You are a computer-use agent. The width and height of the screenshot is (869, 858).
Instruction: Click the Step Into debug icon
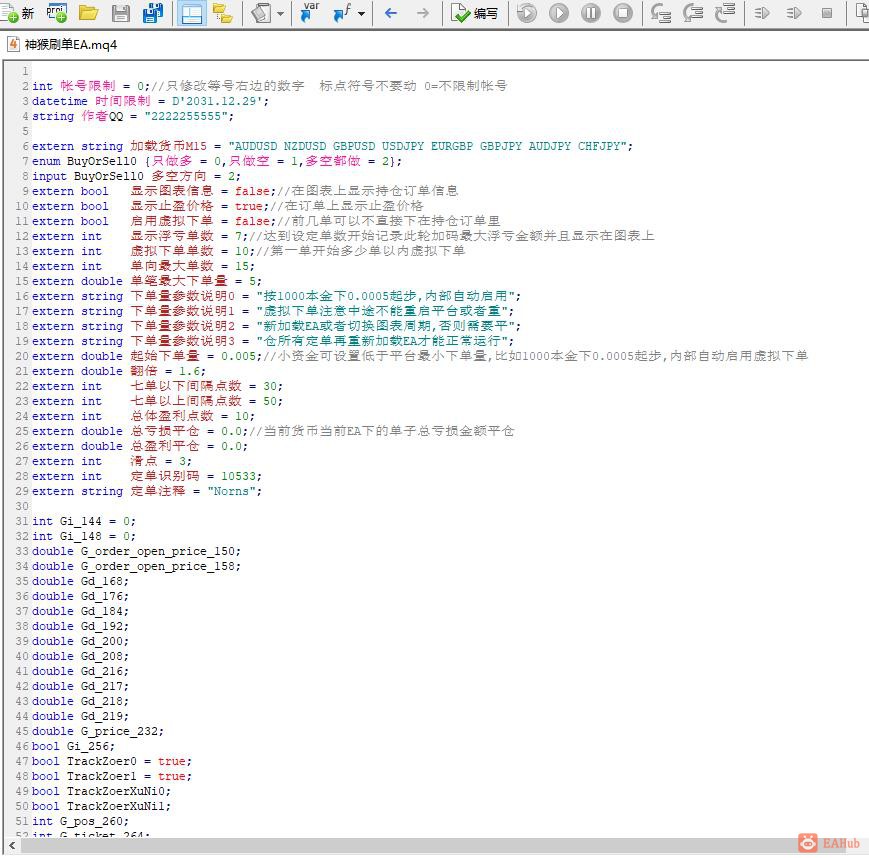661,13
